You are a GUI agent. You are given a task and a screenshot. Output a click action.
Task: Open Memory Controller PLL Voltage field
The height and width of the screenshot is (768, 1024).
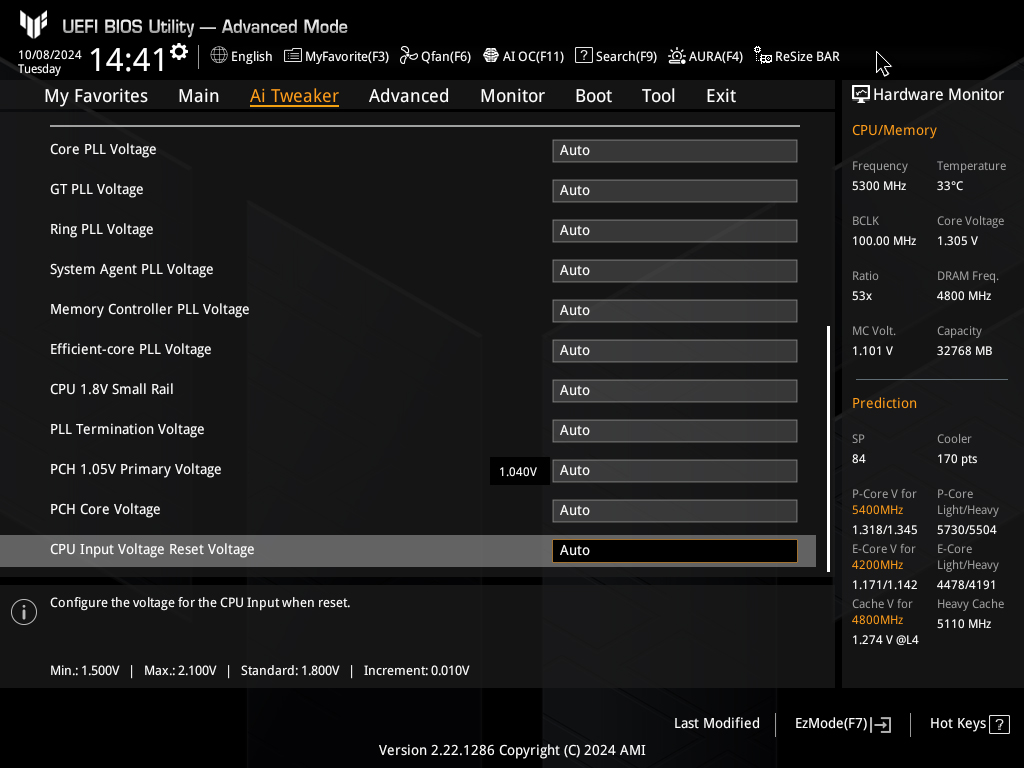(x=675, y=310)
